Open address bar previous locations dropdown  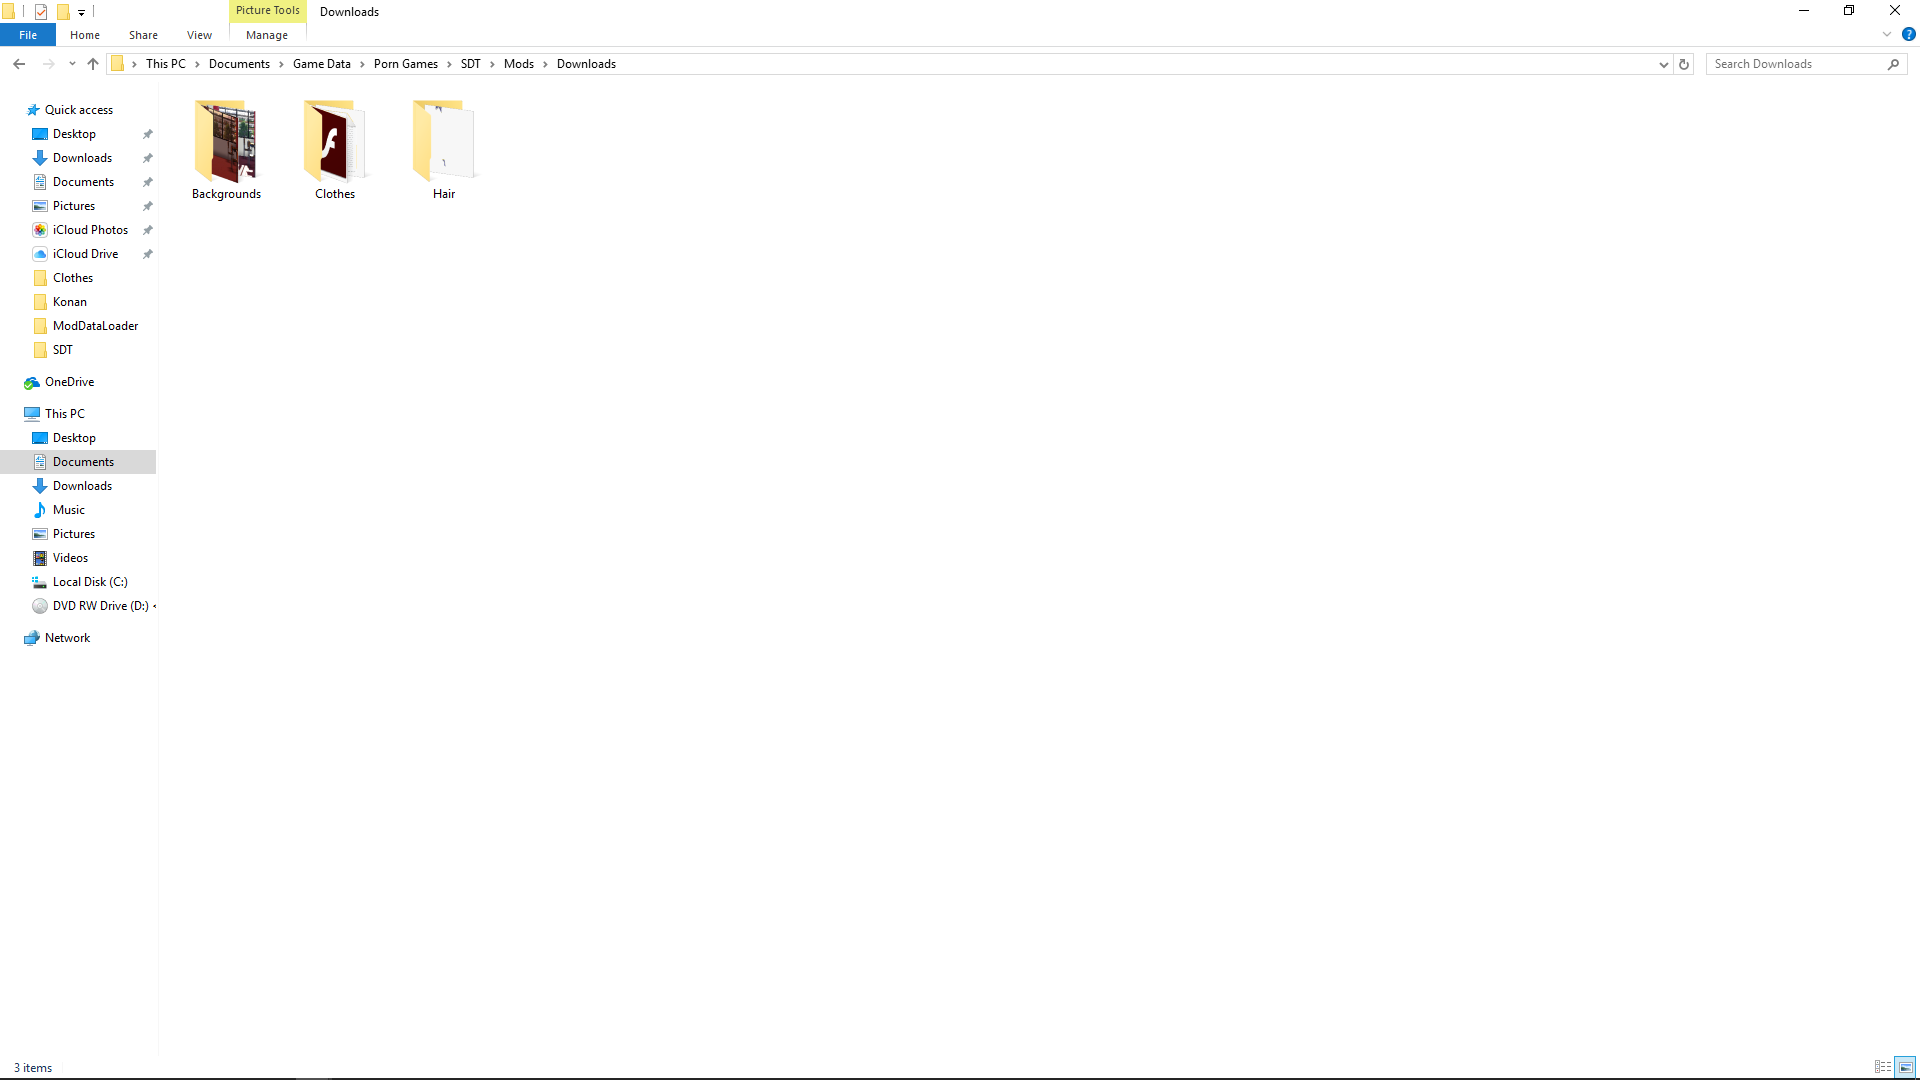1663,64
